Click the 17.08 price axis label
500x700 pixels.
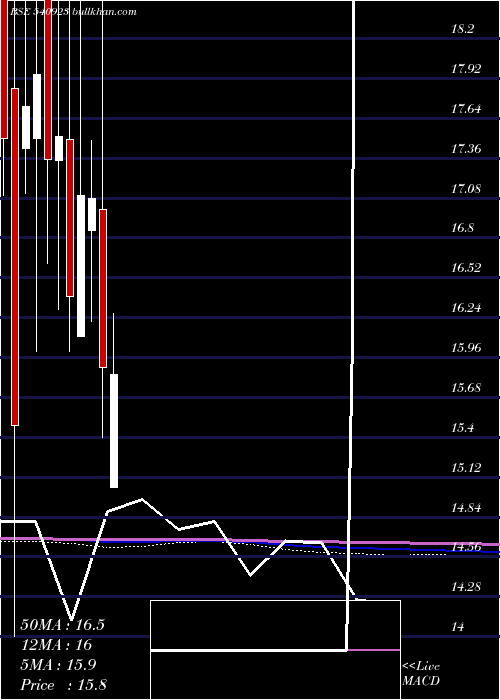click(466, 188)
